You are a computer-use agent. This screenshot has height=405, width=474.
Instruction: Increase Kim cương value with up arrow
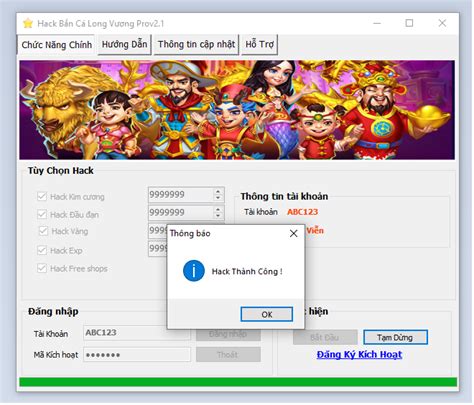click(218, 192)
